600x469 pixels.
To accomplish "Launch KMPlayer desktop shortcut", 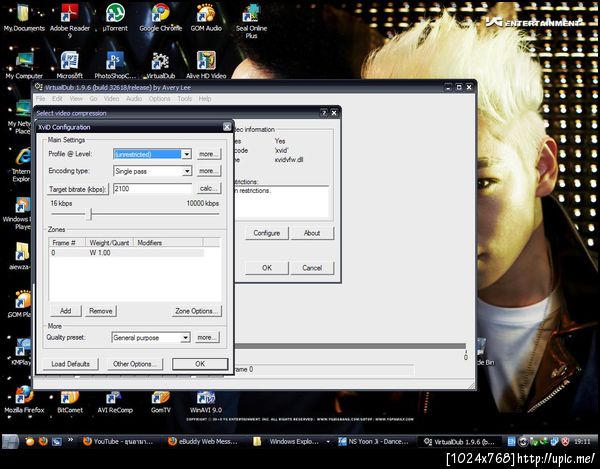I will [x=21, y=351].
